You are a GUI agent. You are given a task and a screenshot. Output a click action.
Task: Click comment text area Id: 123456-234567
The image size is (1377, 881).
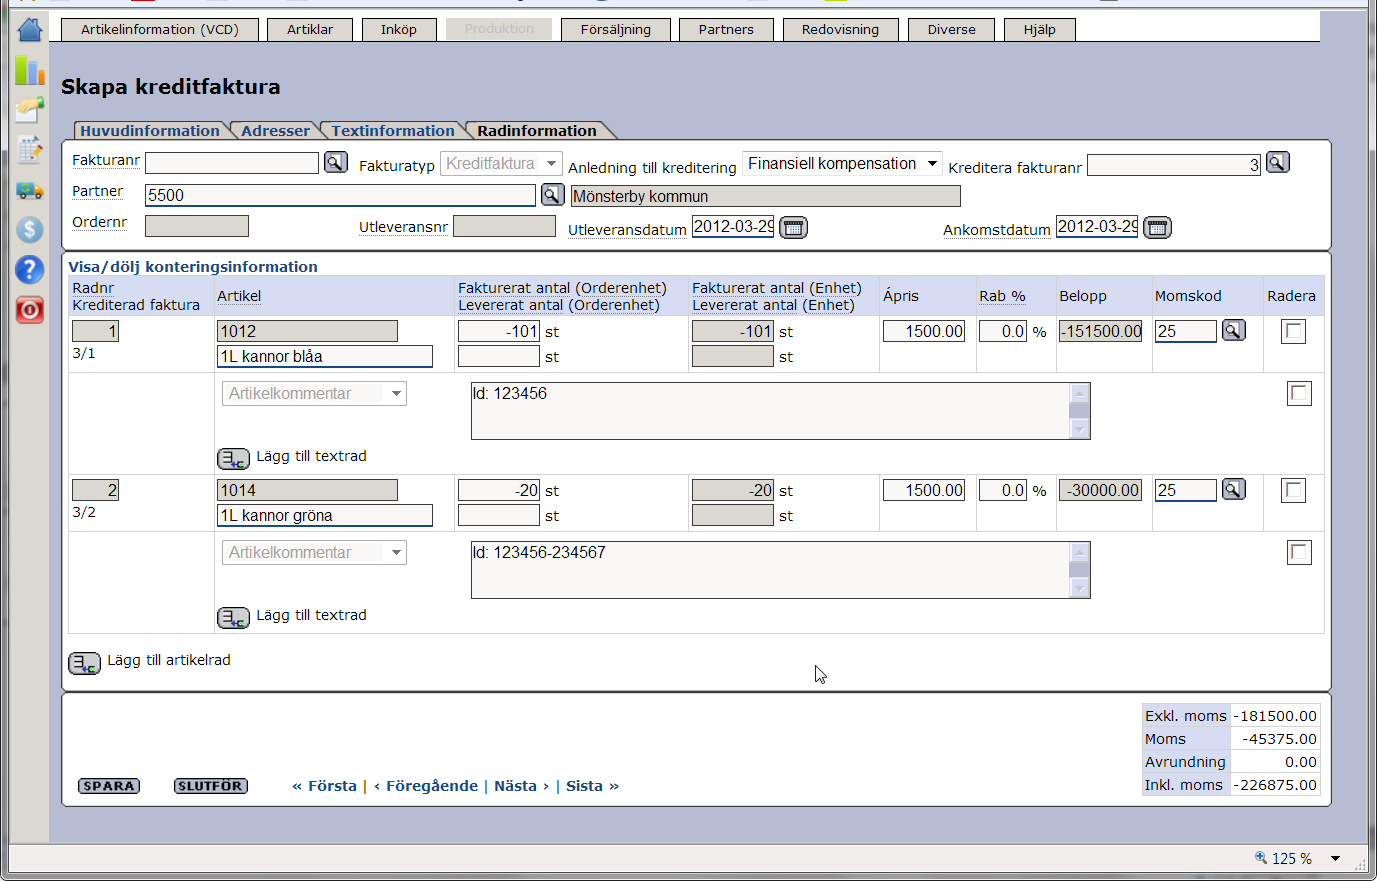pos(770,570)
